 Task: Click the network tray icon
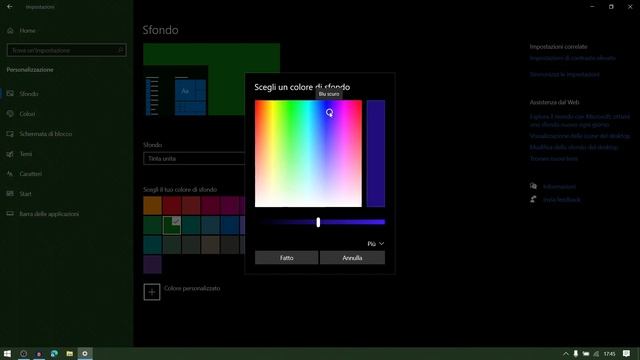coord(596,353)
